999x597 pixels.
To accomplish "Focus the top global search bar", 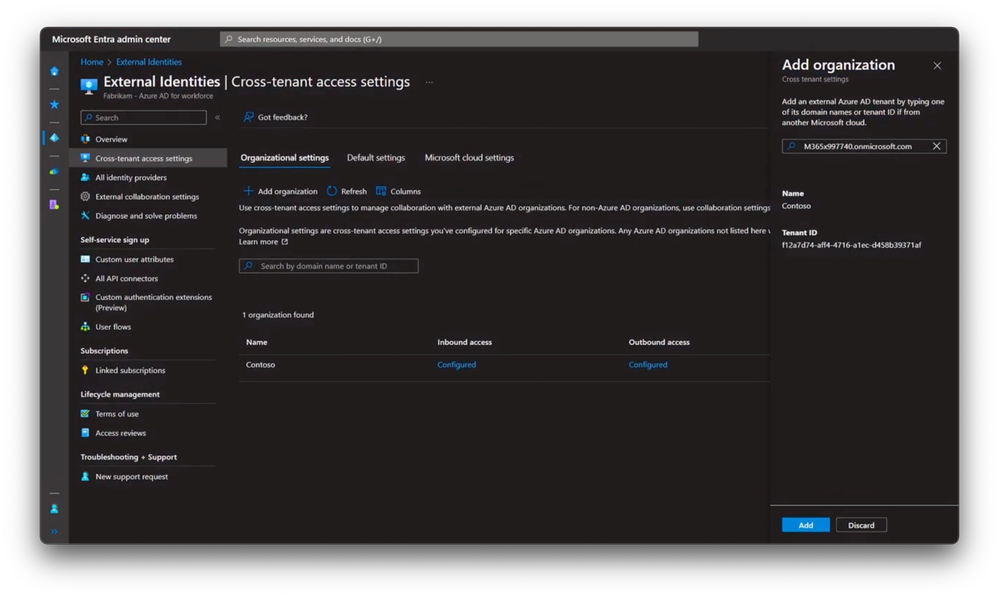I will pos(459,39).
